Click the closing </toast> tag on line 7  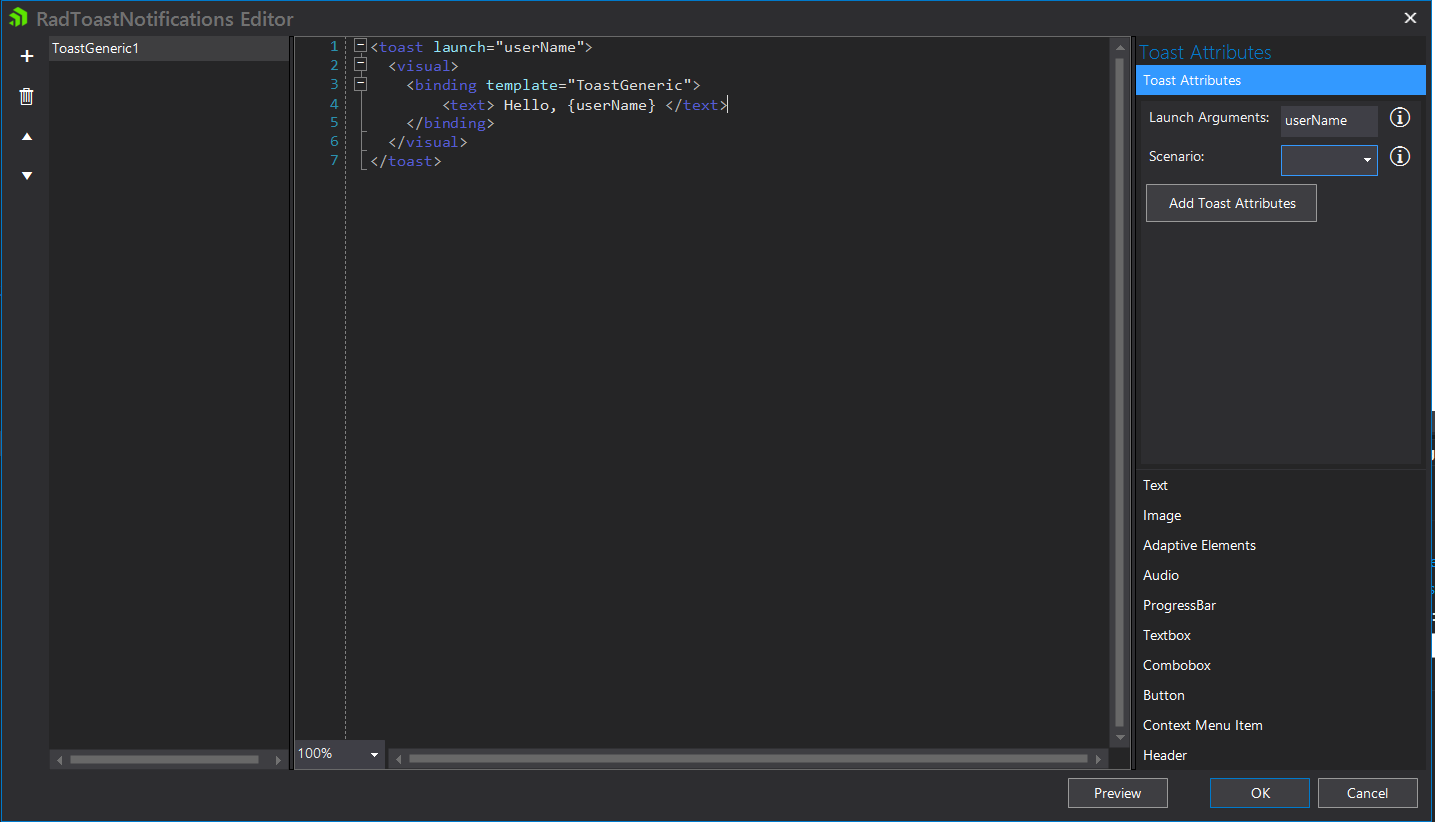pos(406,161)
